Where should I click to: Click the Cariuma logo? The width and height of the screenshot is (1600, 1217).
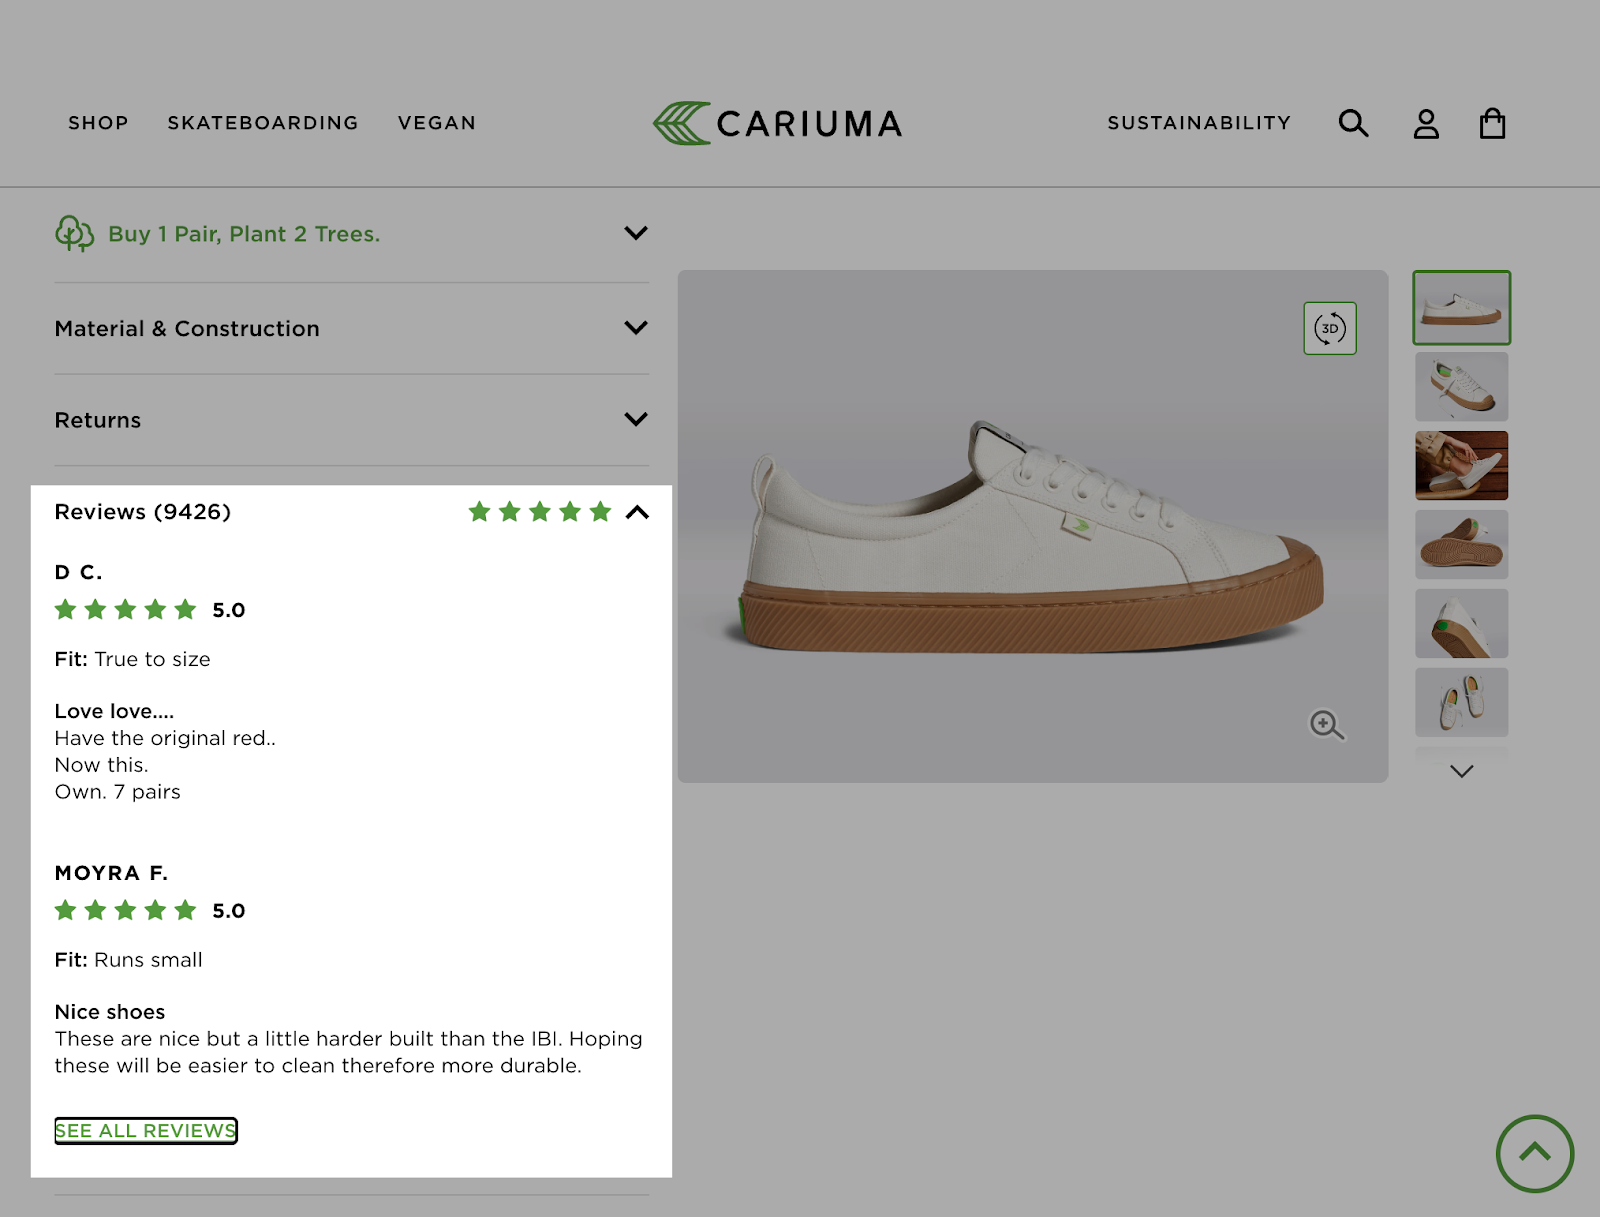point(778,123)
